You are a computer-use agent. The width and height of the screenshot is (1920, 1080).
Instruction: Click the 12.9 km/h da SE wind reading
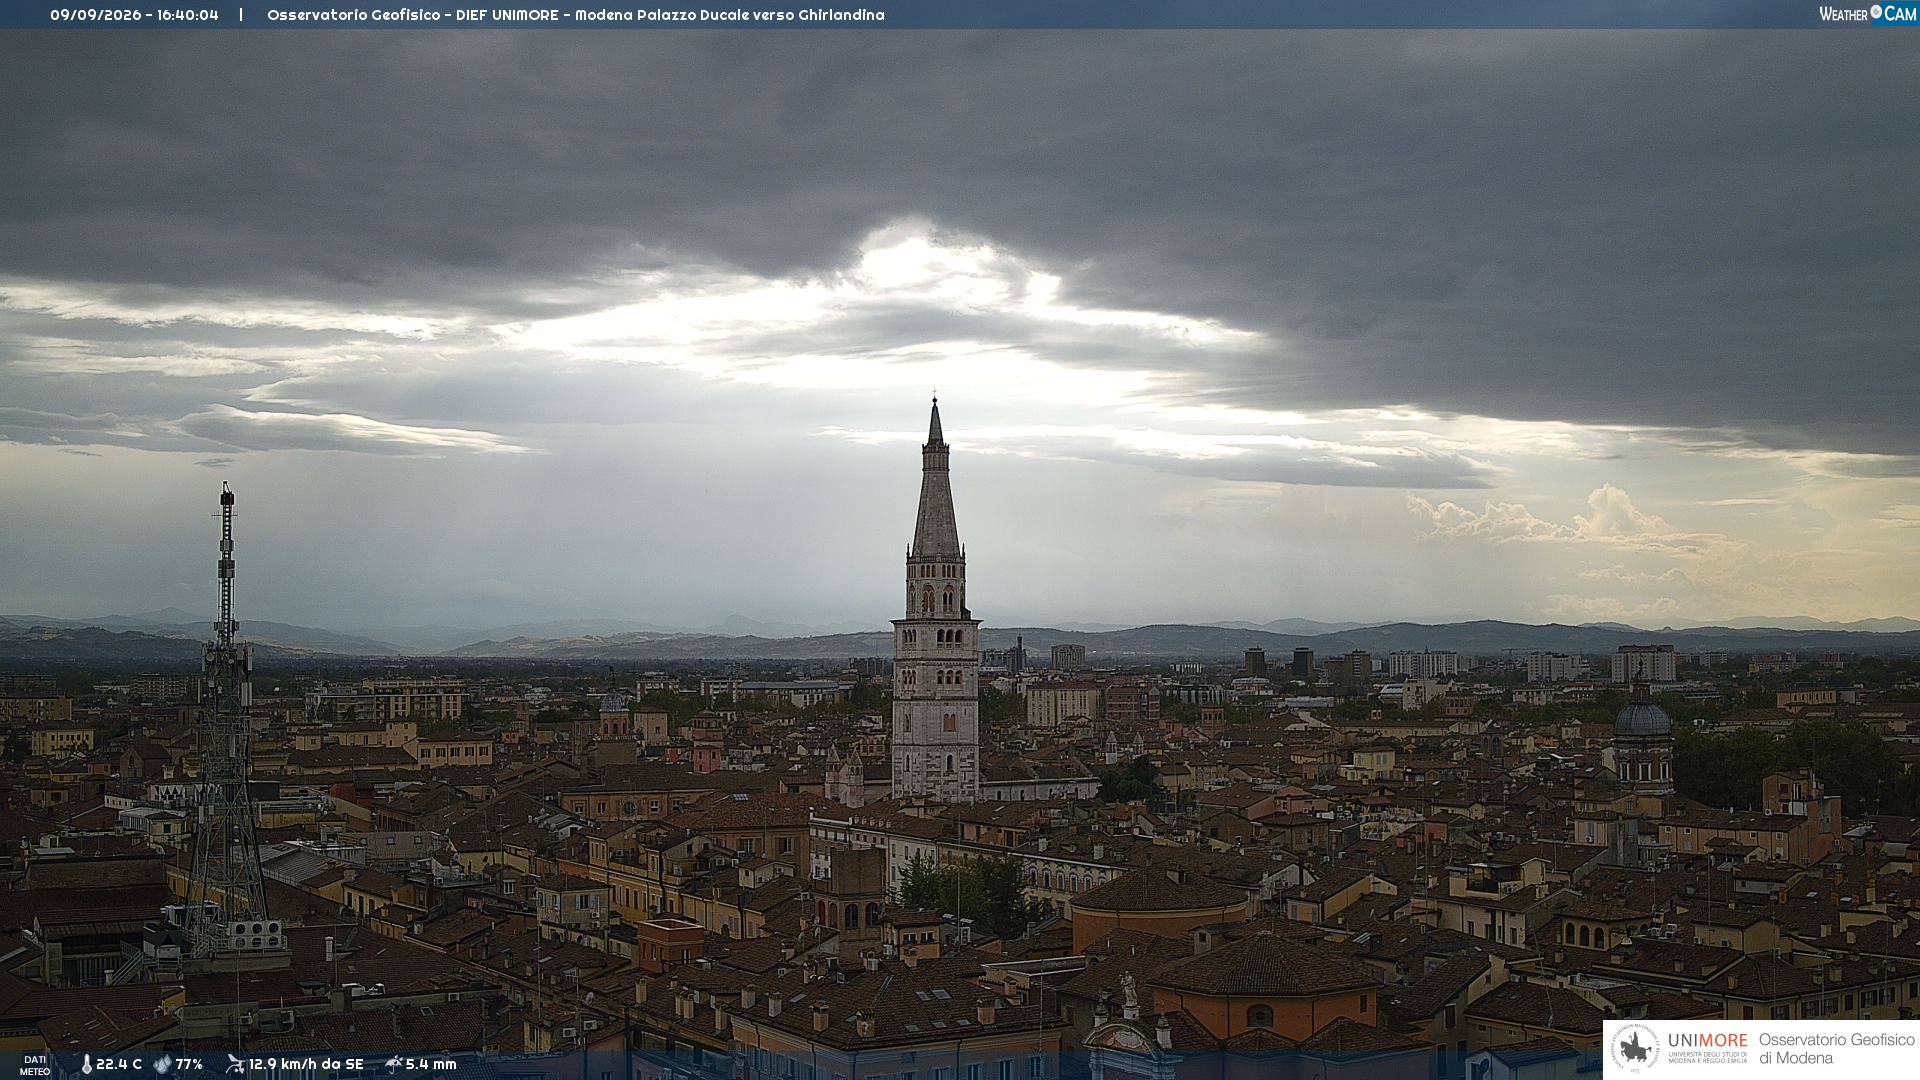[x=306, y=1064]
